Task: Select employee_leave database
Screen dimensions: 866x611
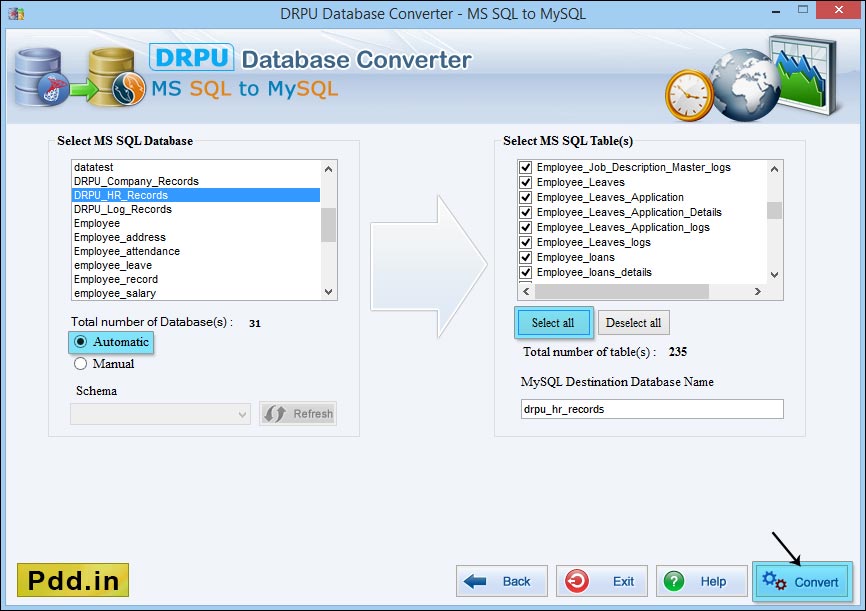Action: click(x=196, y=265)
